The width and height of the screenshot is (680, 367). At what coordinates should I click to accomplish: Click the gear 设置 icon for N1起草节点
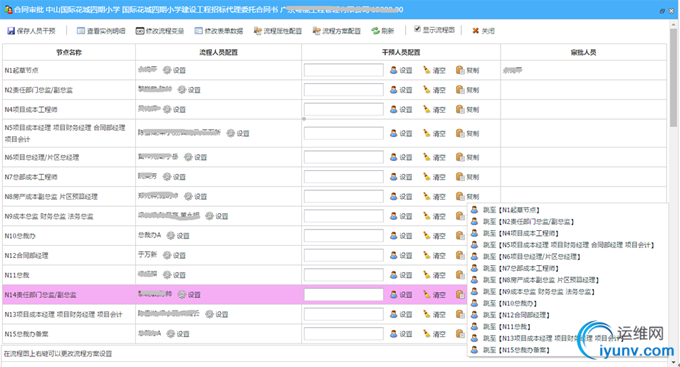[167, 70]
